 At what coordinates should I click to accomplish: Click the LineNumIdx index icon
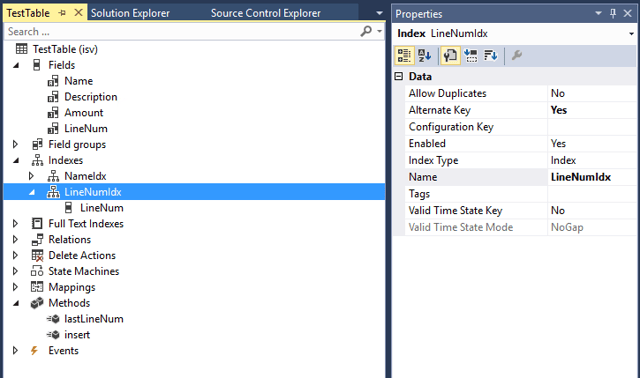point(53,192)
